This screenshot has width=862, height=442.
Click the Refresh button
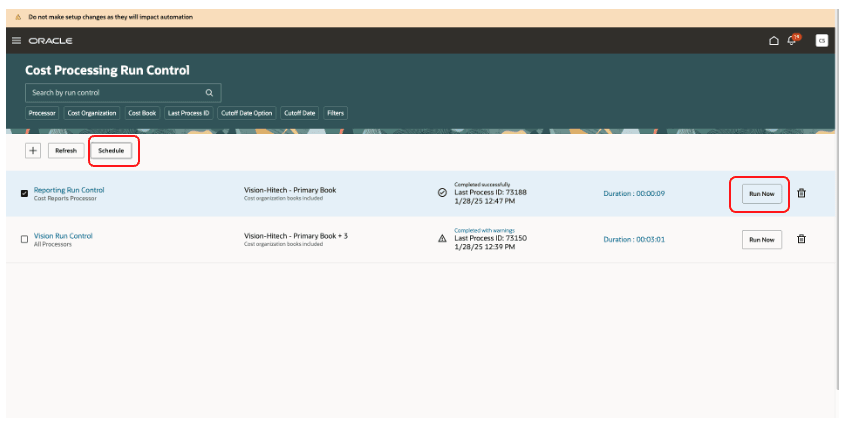click(x=66, y=151)
